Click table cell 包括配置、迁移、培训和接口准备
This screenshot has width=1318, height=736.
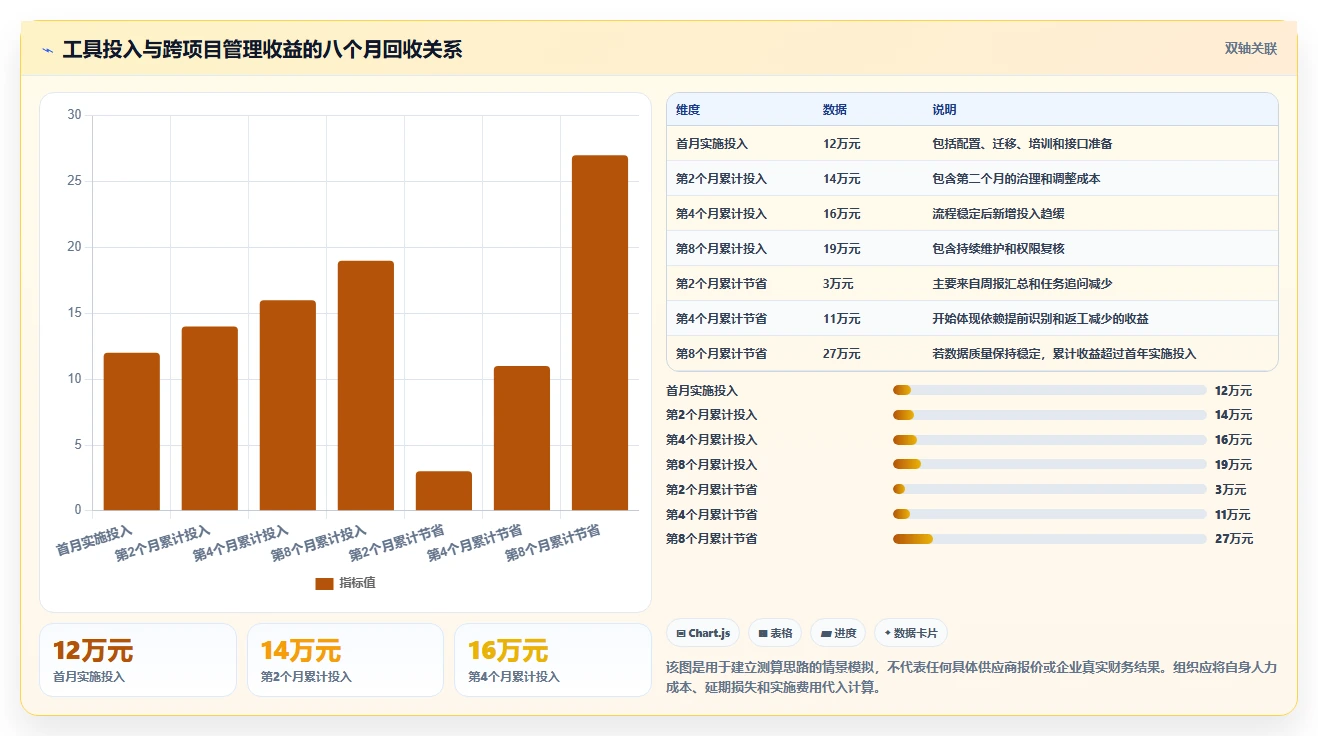pos(1022,144)
